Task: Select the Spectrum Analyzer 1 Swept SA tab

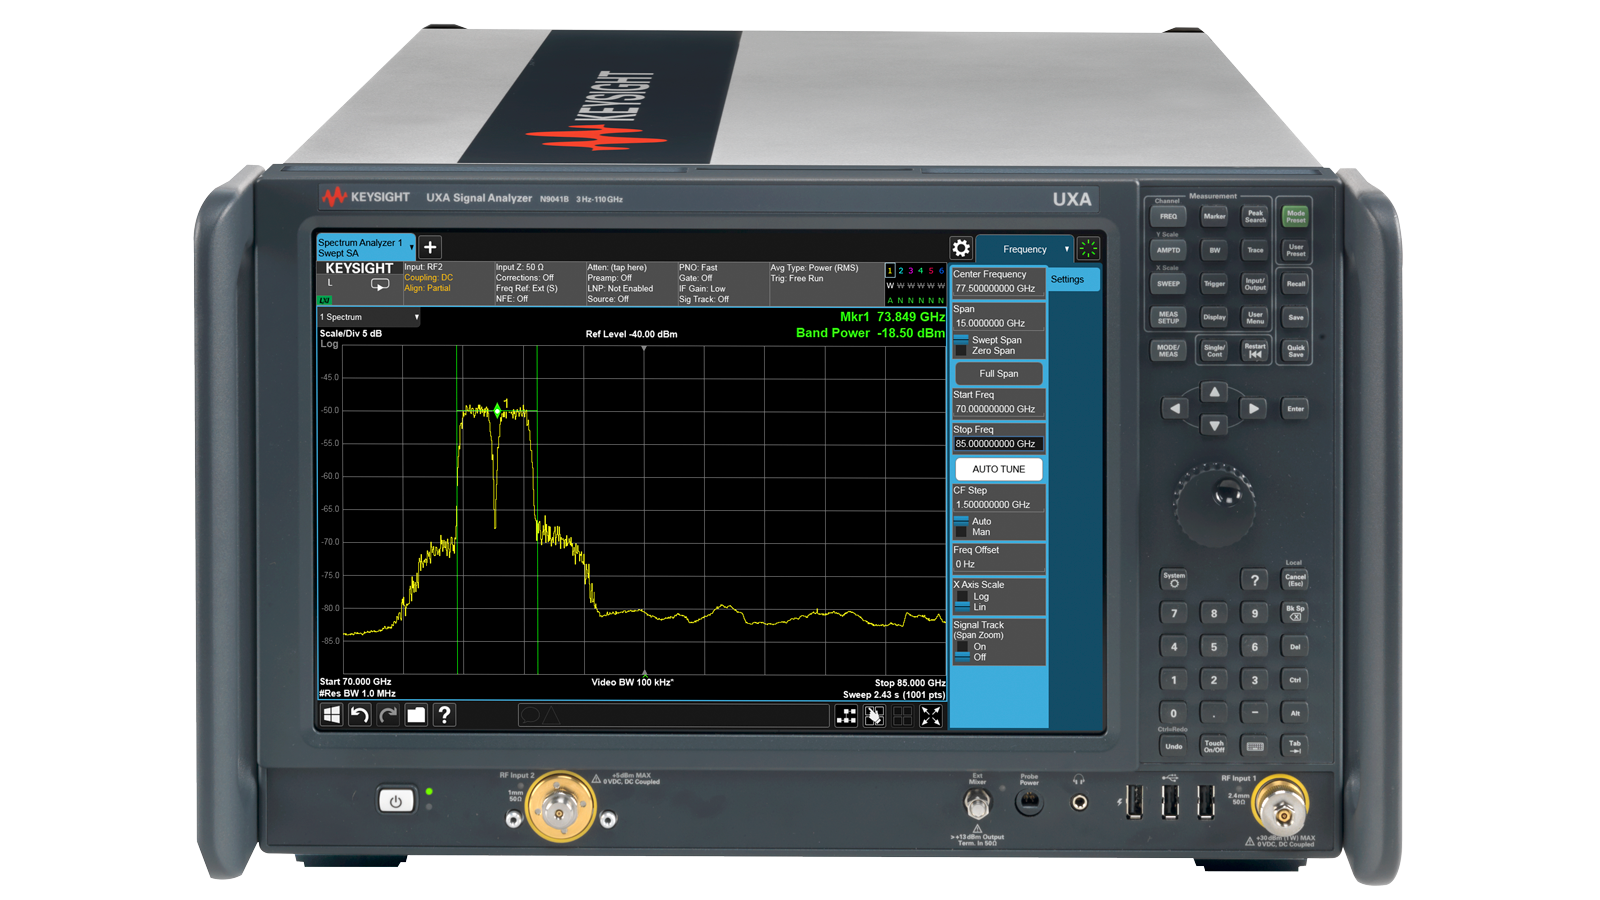Action: click(x=366, y=248)
